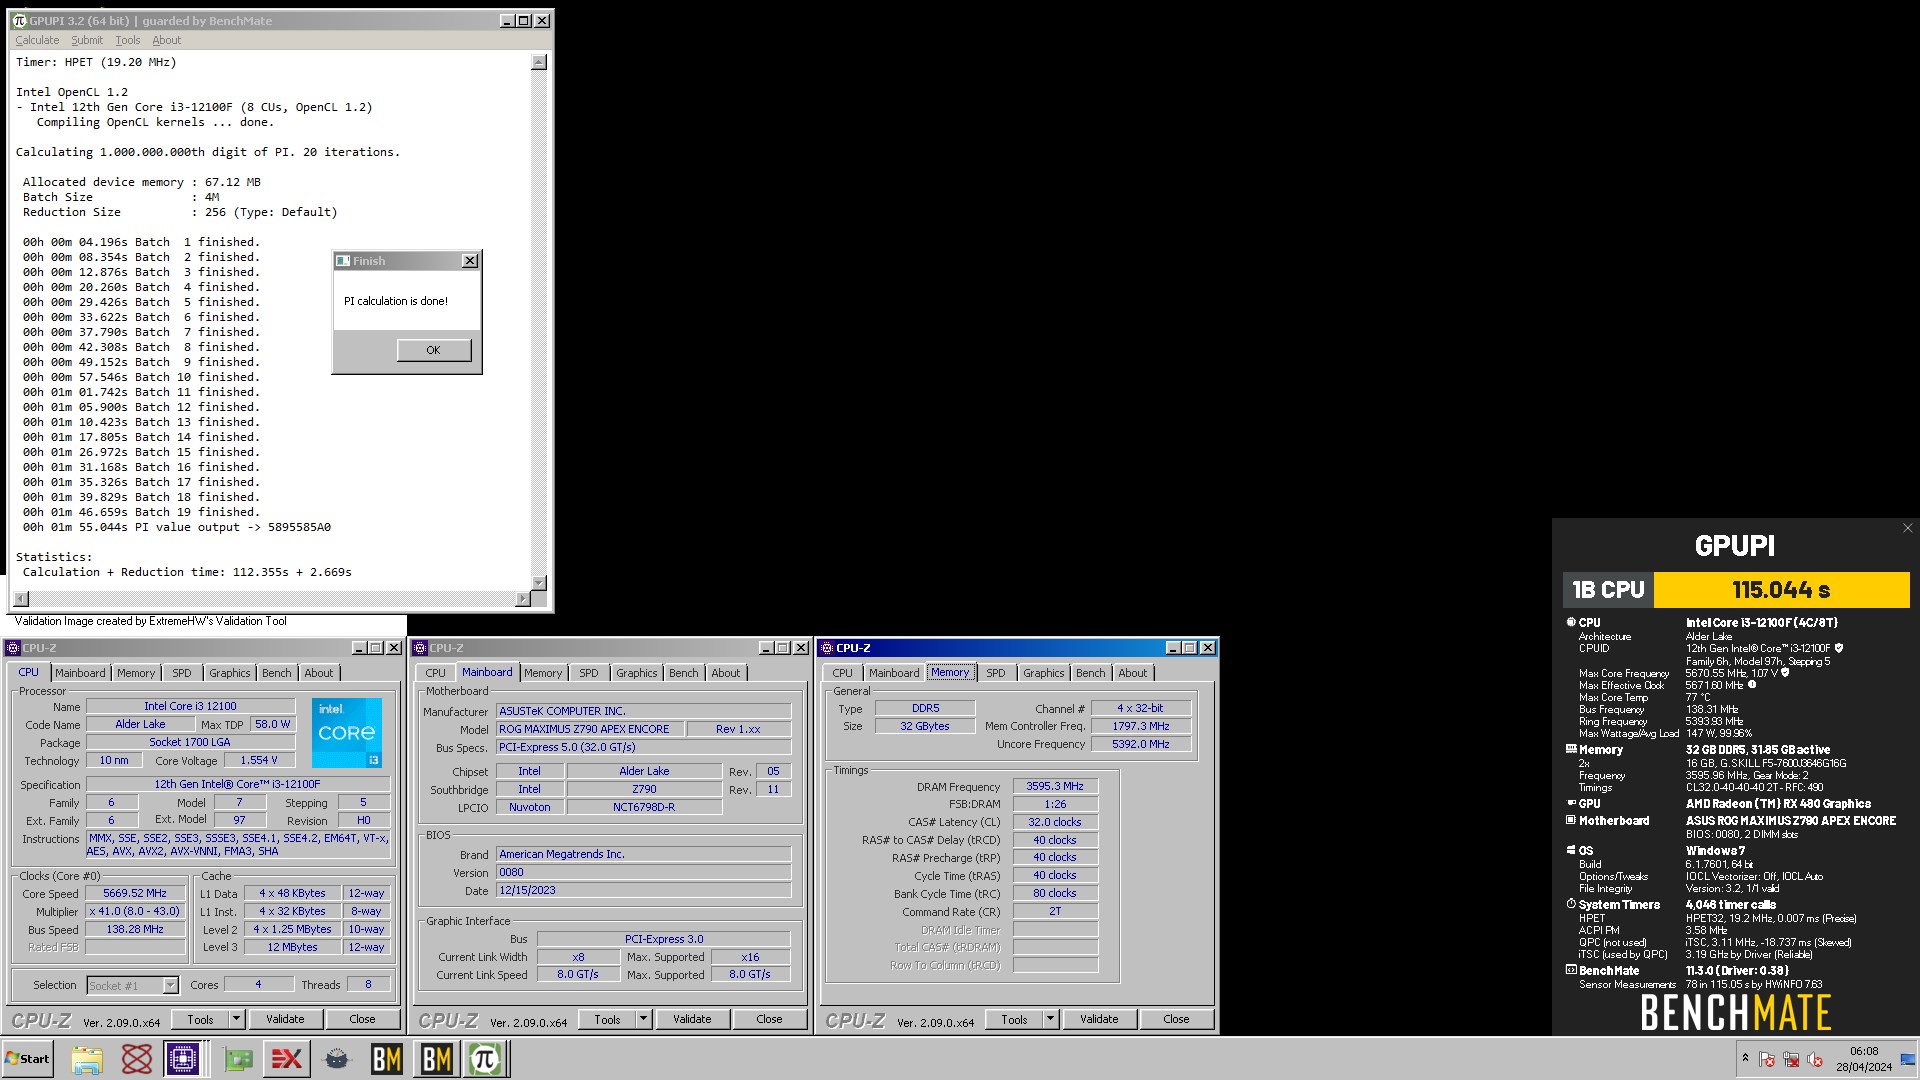The height and width of the screenshot is (1080, 1920).
Task: Open GPUPI About menu
Action: pyautogui.click(x=167, y=40)
